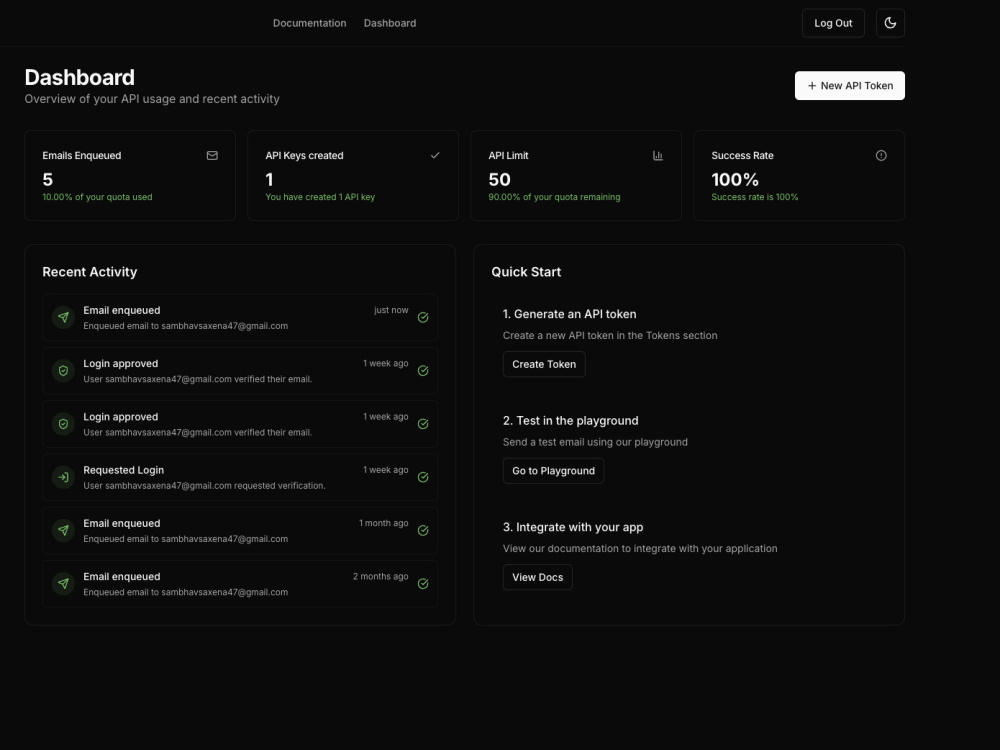The image size is (1000, 750).
Task: Click the bar chart icon on API Limit card
Action: (x=658, y=156)
